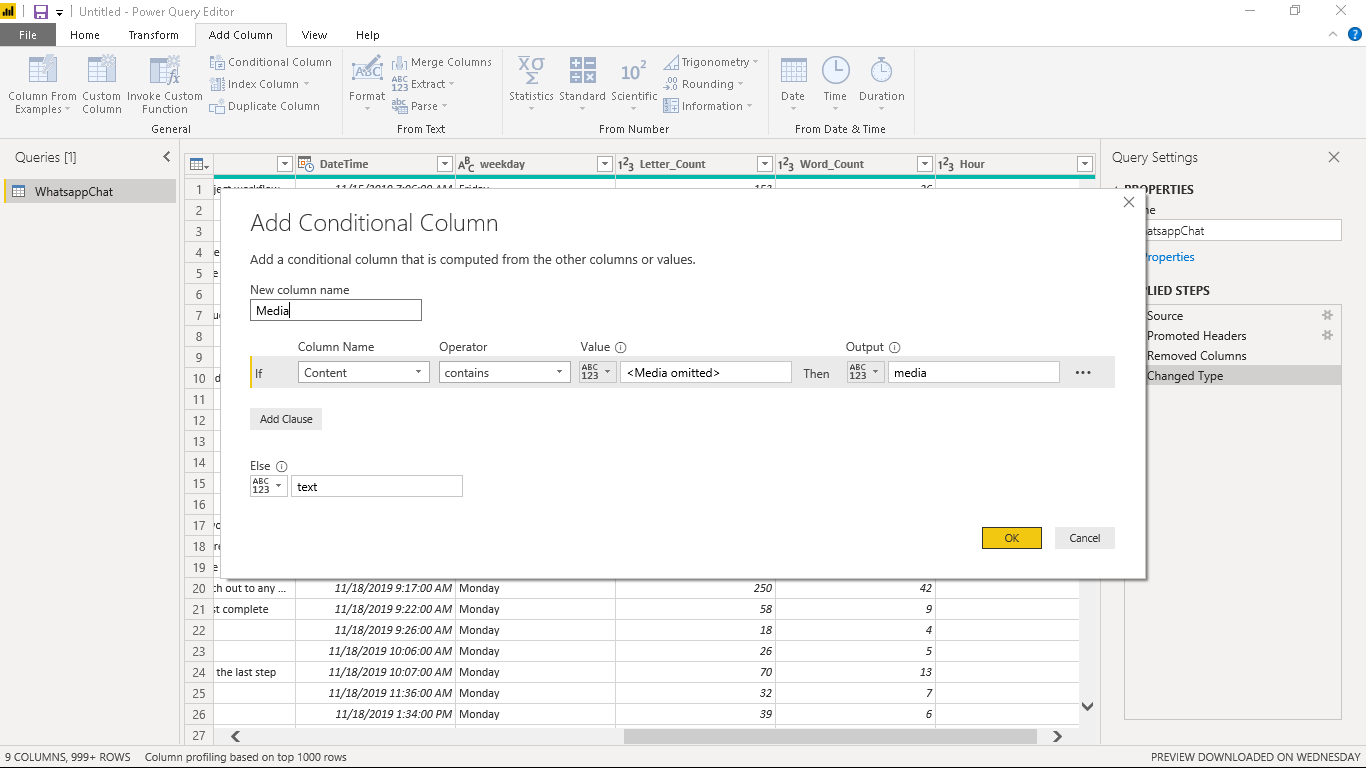Screen dimensions: 1366x768
Task: Click the Custom Column icon
Action: pos(101,71)
